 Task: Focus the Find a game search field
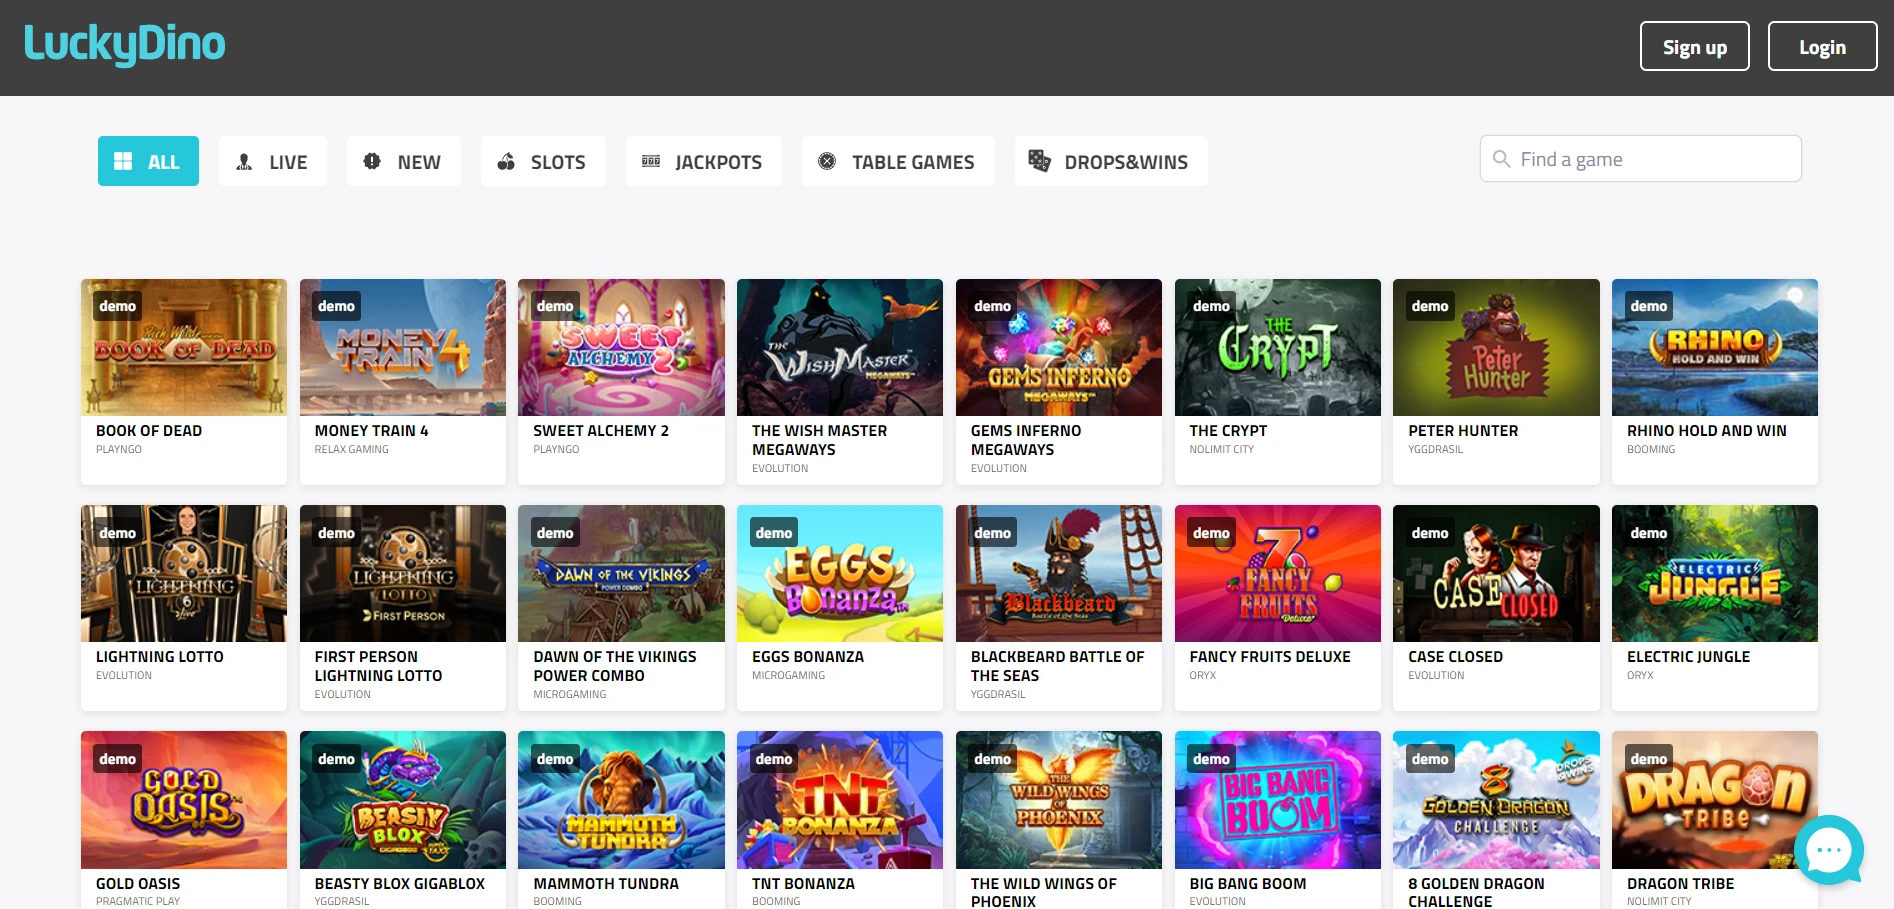pyautogui.click(x=1641, y=159)
